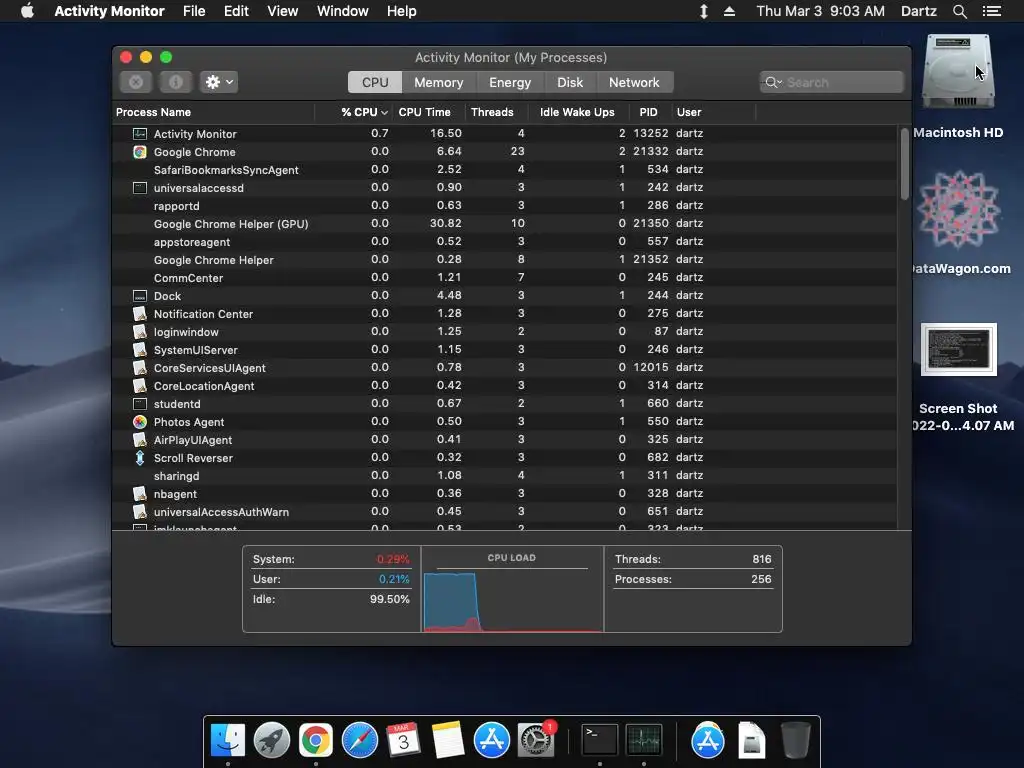Image resolution: width=1024 pixels, height=768 pixels.
Task: Select the rapportd process row
Action: (505, 206)
